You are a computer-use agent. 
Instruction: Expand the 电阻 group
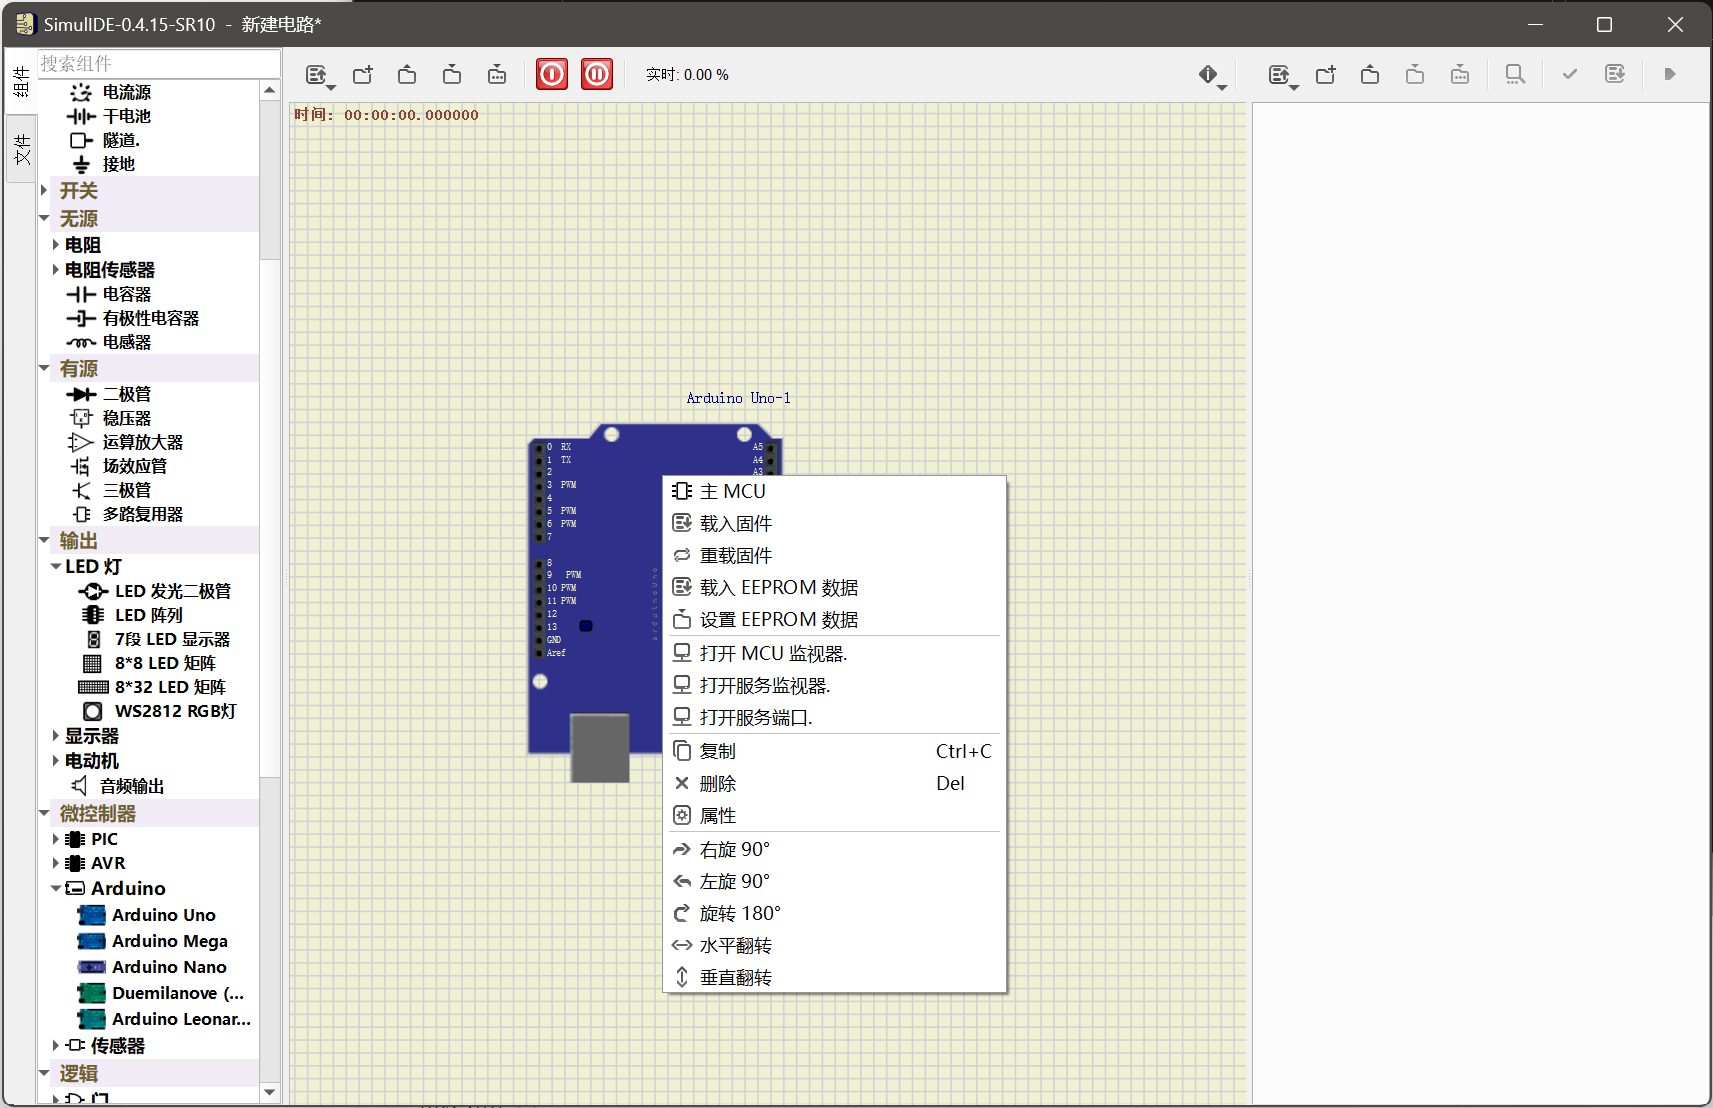[x=56, y=244]
